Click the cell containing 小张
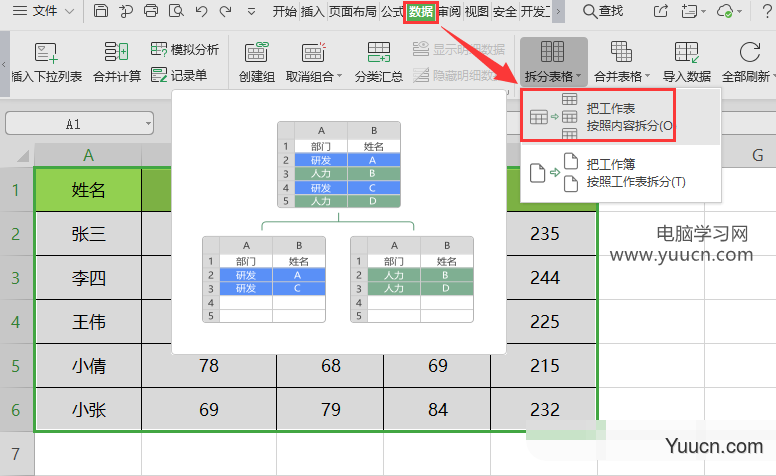 (x=88, y=410)
